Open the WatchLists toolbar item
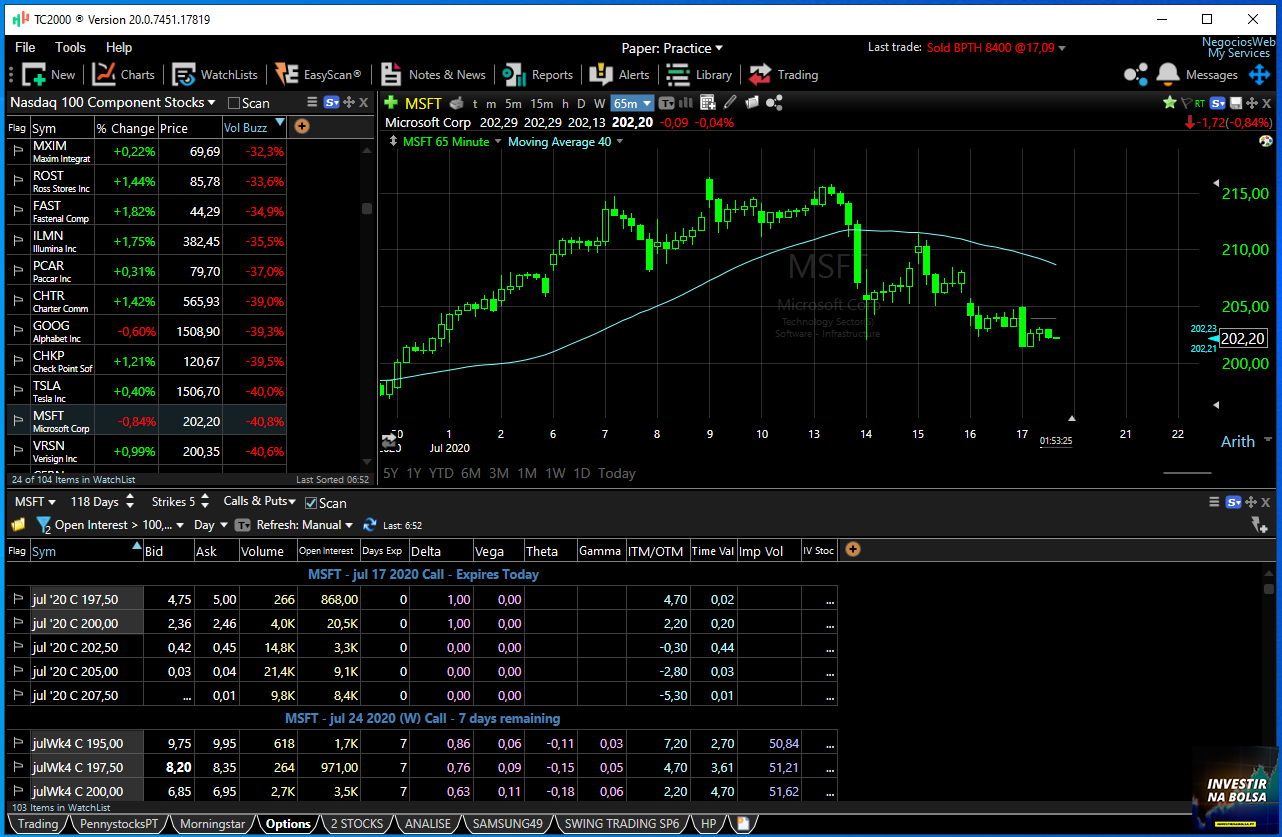The width and height of the screenshot is (1282, 837). (x=215, y=75)
